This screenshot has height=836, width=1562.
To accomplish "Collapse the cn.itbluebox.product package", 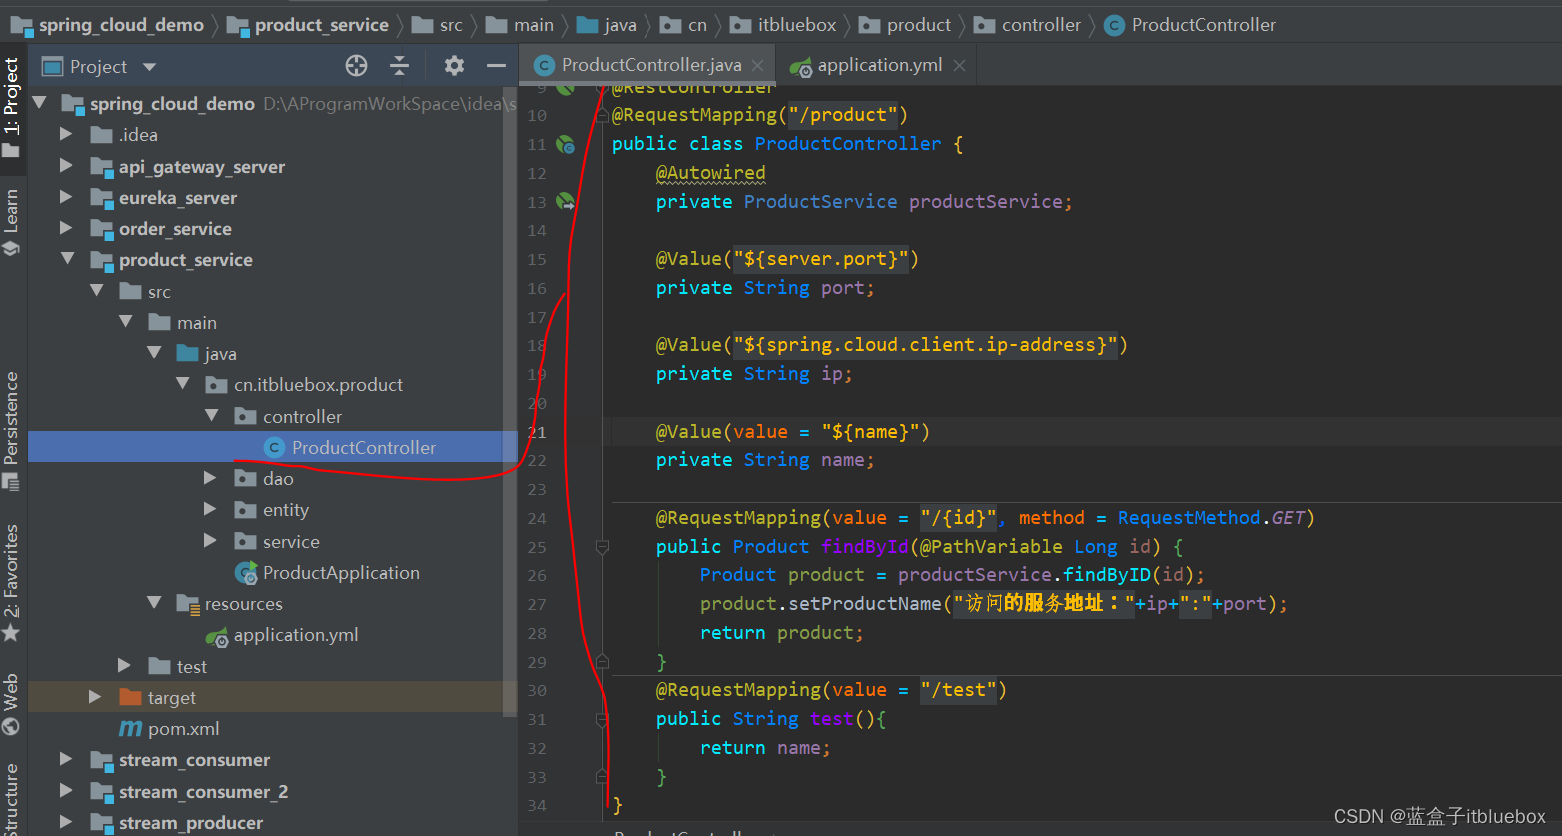I will point(183,384).
